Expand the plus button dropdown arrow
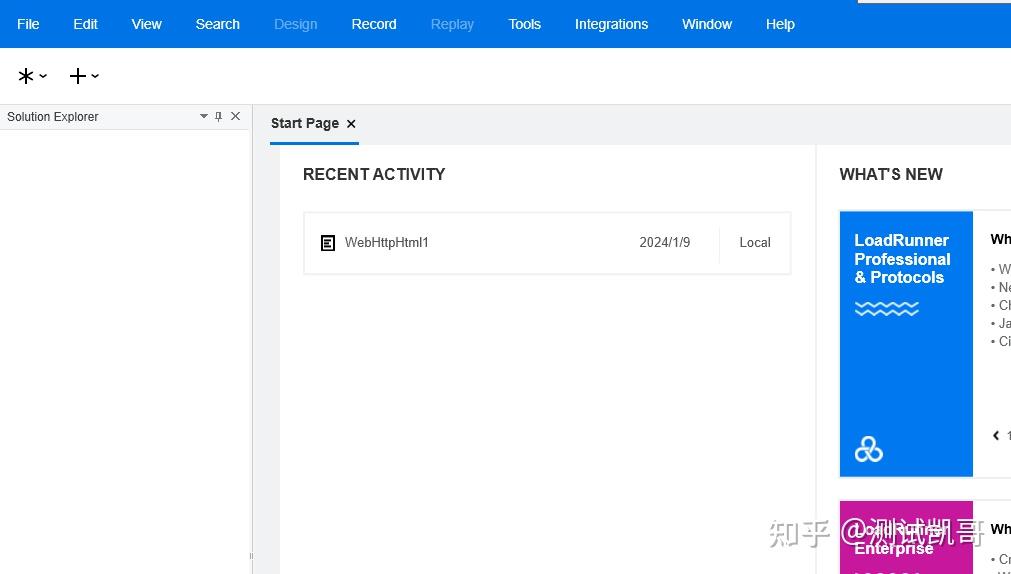Viewport: 1011px width, 574px height. tap(95, 76)
